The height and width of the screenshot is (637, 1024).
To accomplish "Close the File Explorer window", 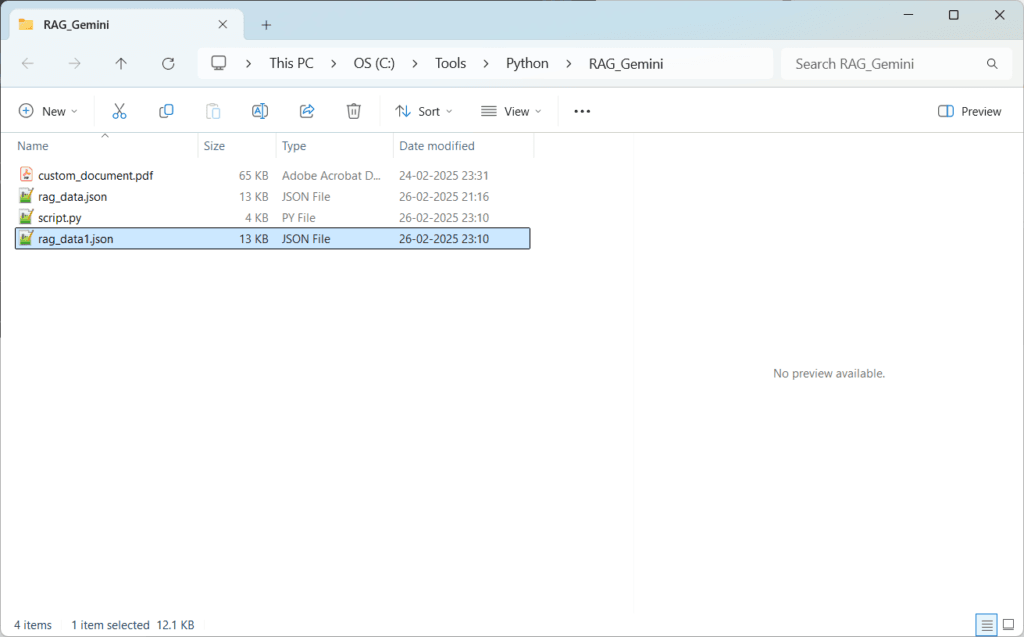I will click(x=999, y=15).
